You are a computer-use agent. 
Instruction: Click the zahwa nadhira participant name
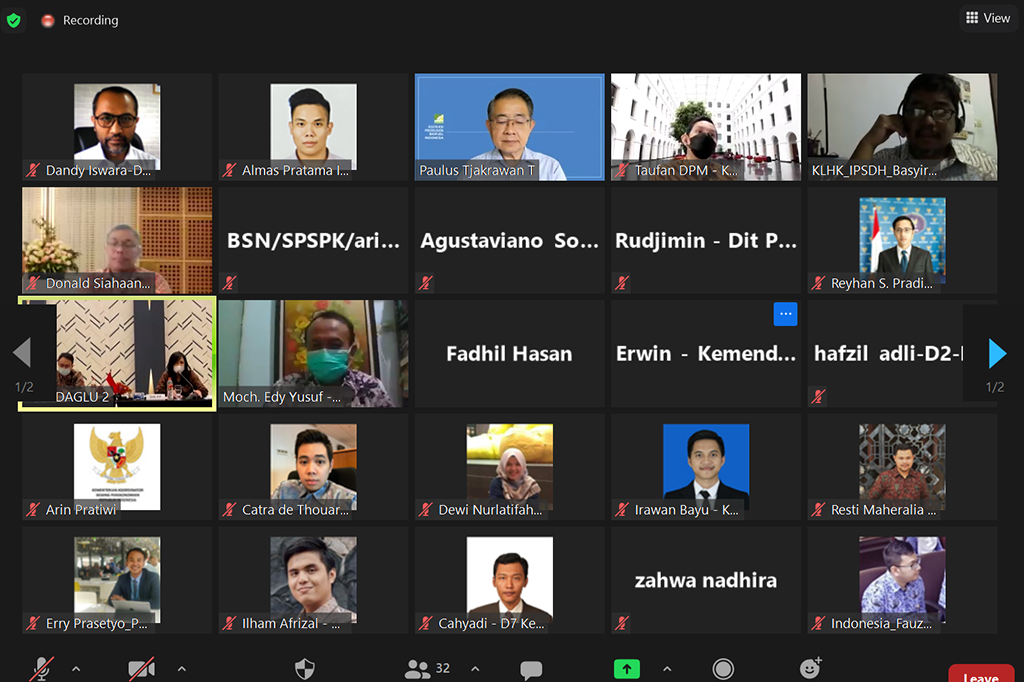tap(706, 580)
